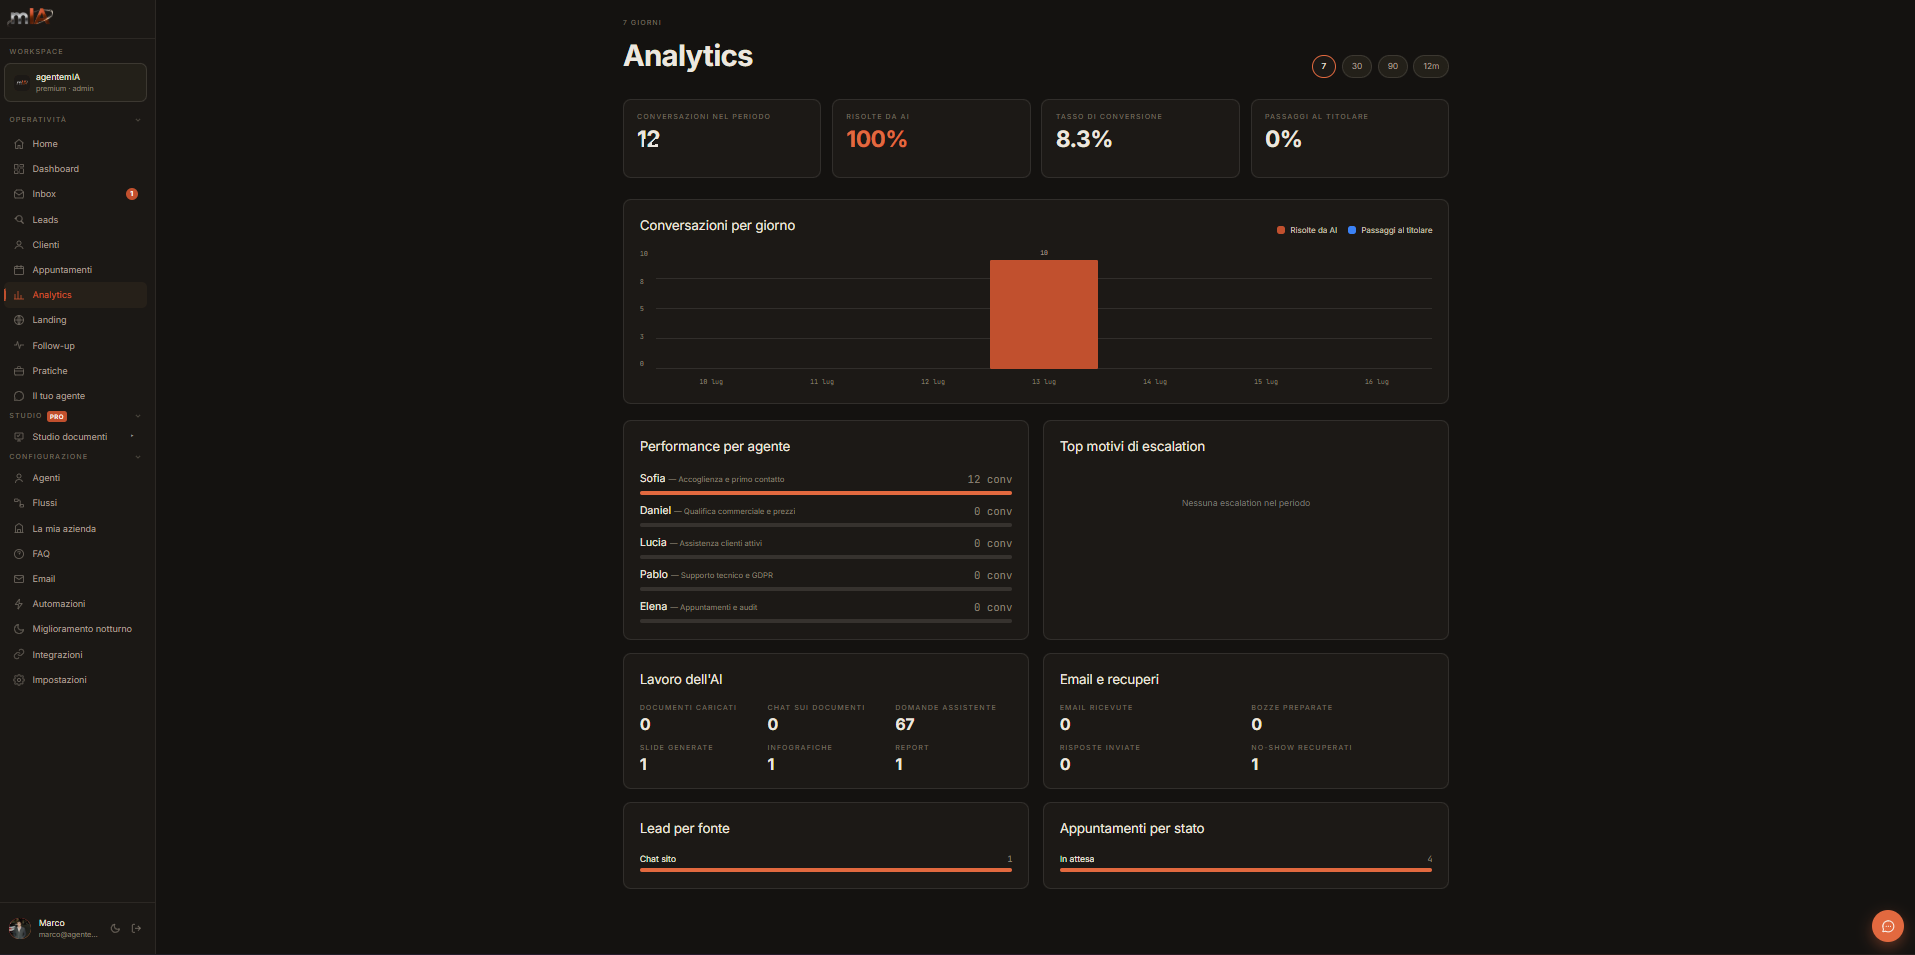This screenshot has width=1915, height=955.
Task: Open Miglioramento notturno via moon icon
Action: (x=19, y=629)
